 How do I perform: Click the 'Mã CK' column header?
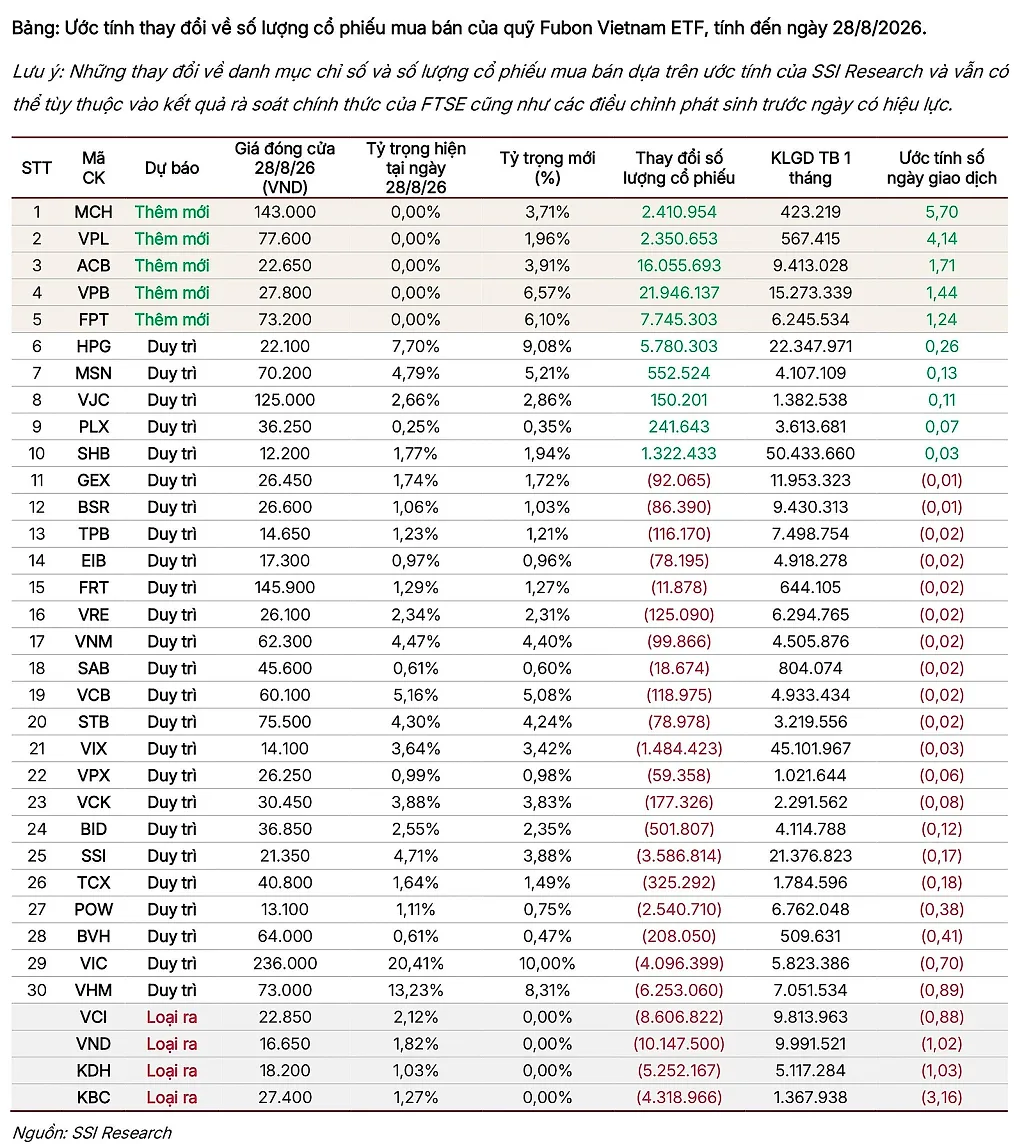click(93, 168)
